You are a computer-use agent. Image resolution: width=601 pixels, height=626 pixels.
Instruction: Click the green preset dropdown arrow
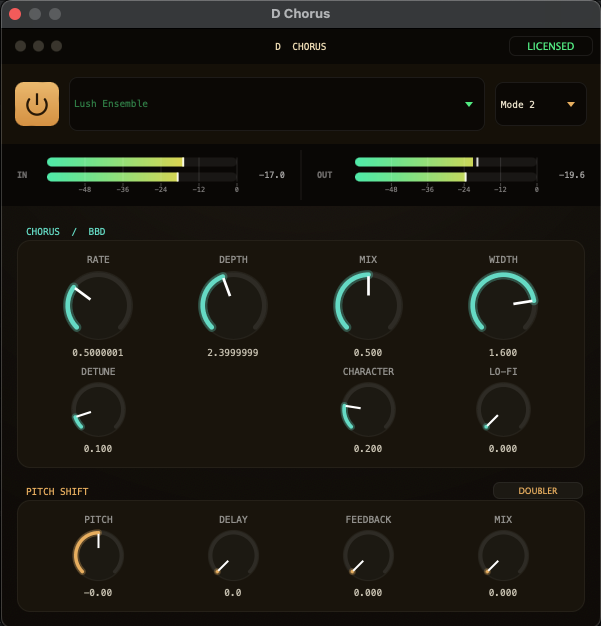[469, 104]
